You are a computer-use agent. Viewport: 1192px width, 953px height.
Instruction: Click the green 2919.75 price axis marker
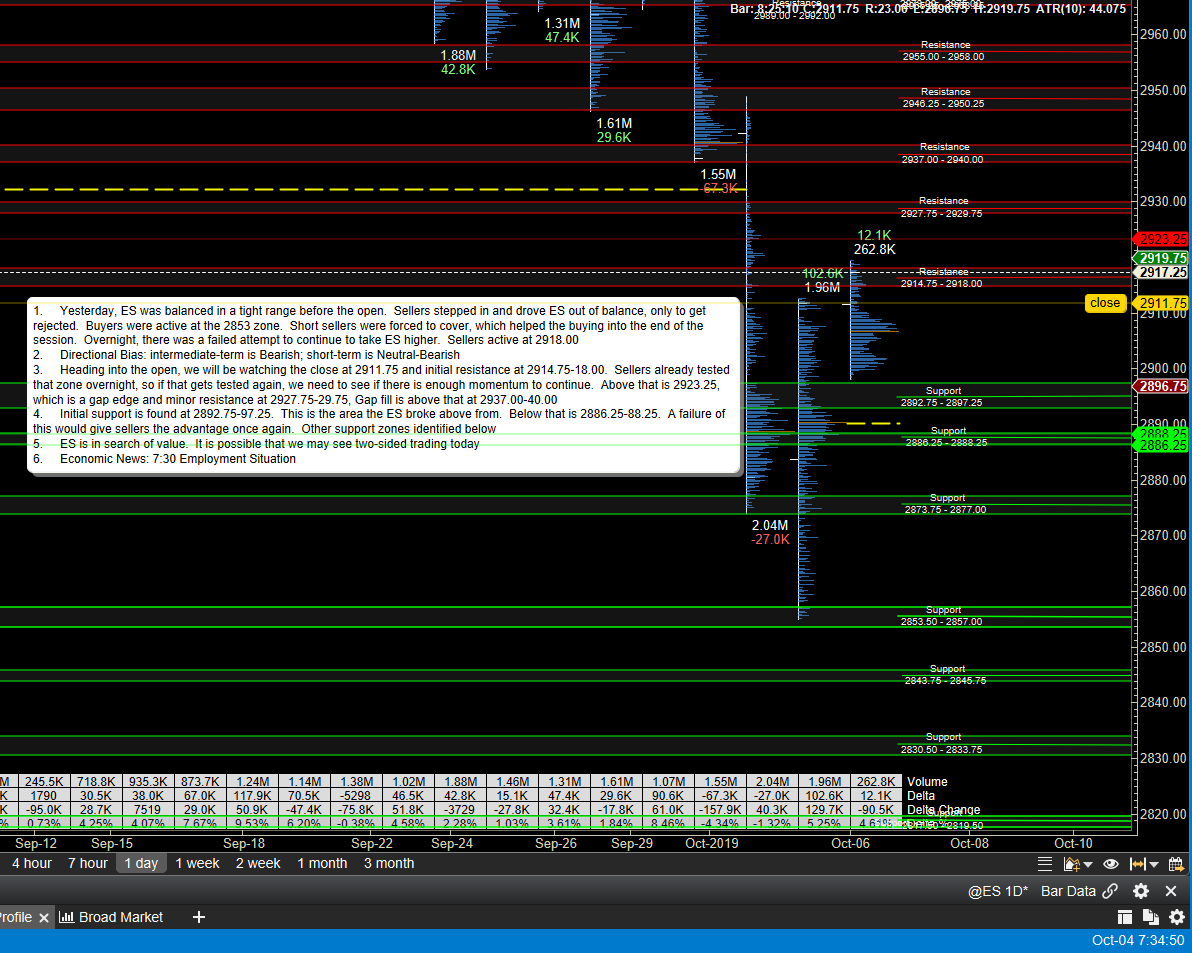1162,258
